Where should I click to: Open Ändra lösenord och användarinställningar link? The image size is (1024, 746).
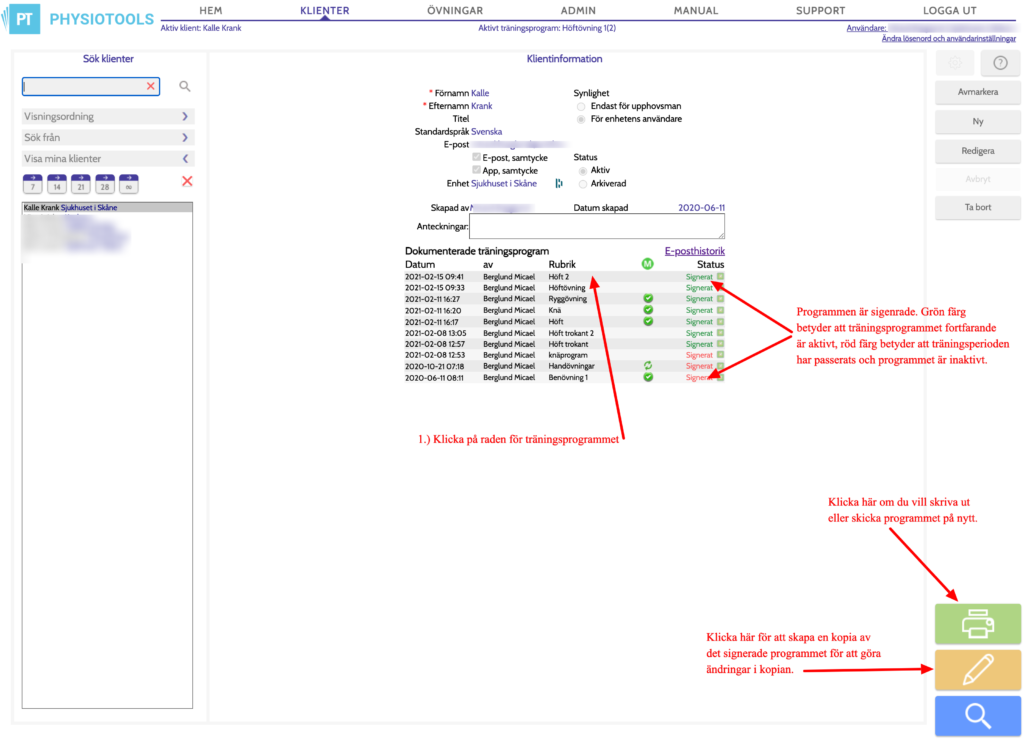coord(948,39)
